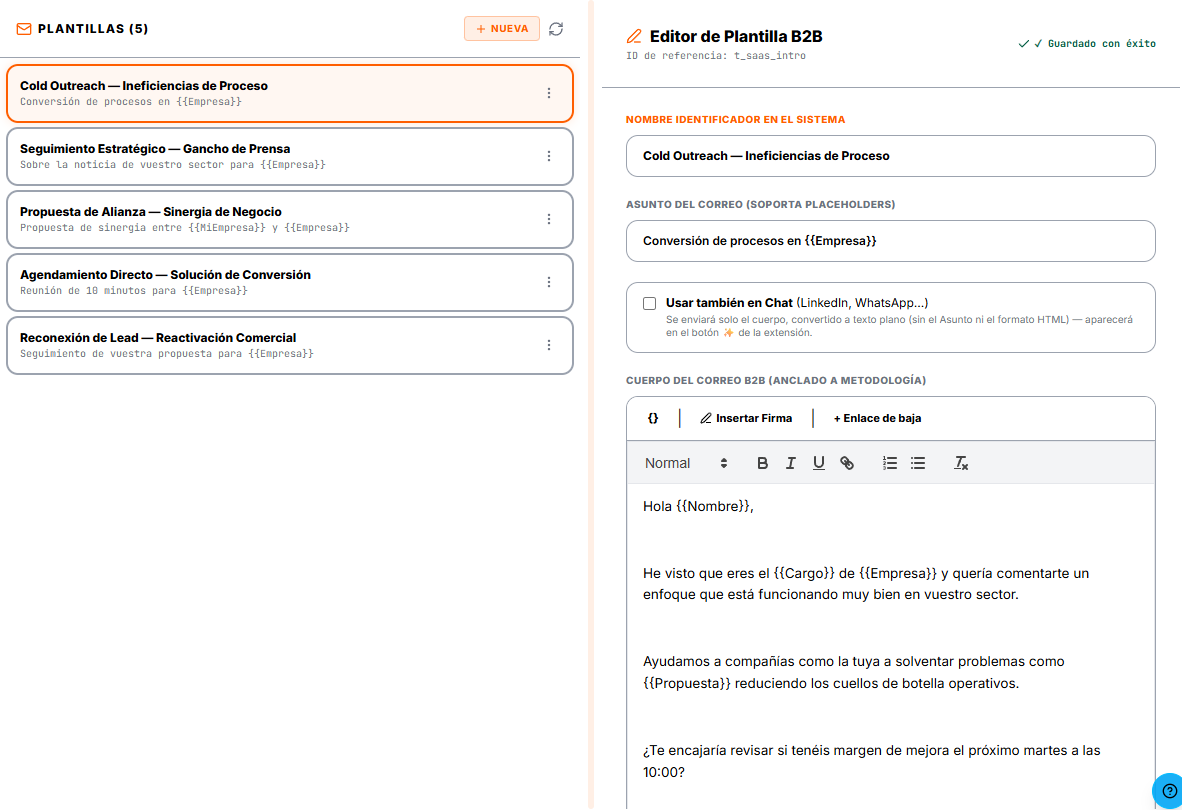Click the 'ASUNTO DEL CORREO (SOPORTA PLACEHOLDERS)' label
Image resolution: width=1182 pixels, height=810 pixels.
(760, 205)
